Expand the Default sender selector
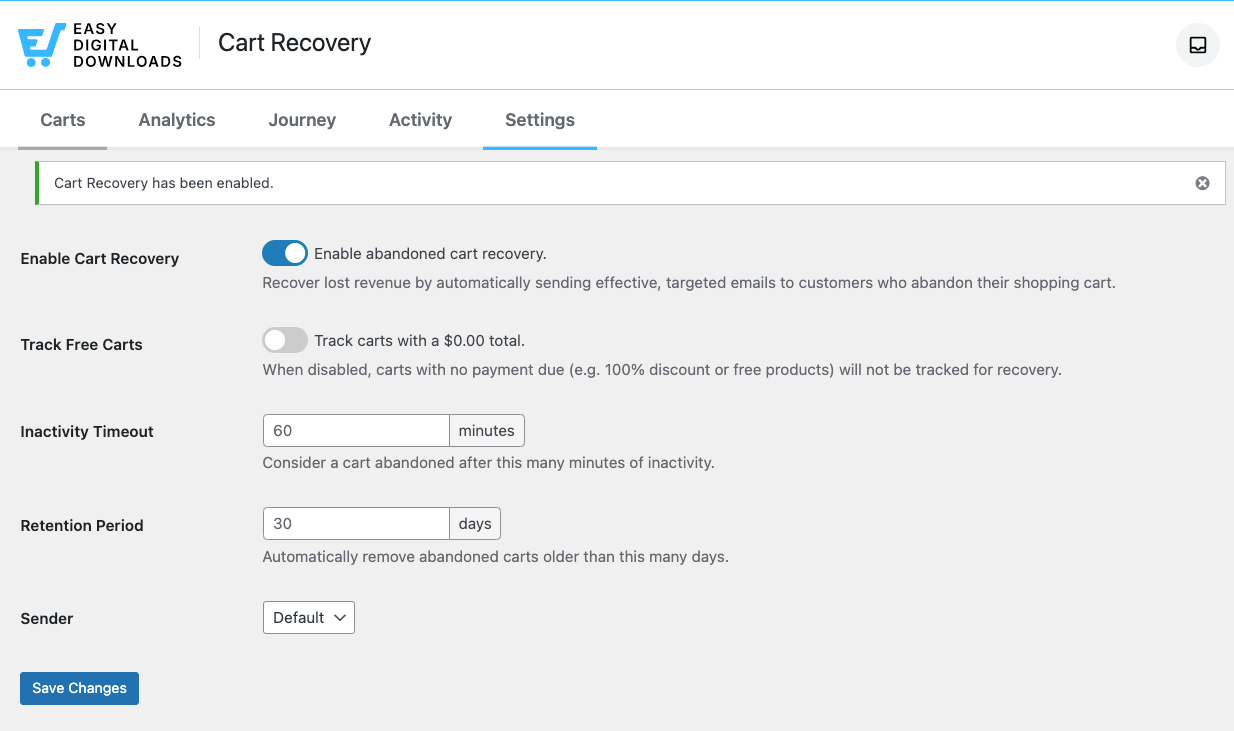This screenshot has height=731, width=1234. coord(308,617)
